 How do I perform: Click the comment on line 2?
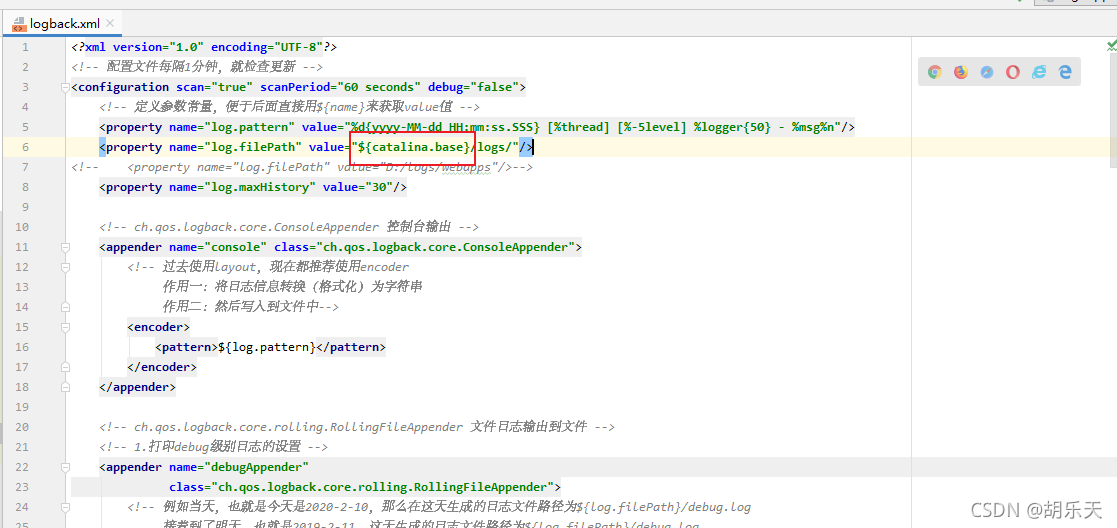click(197, 67)
